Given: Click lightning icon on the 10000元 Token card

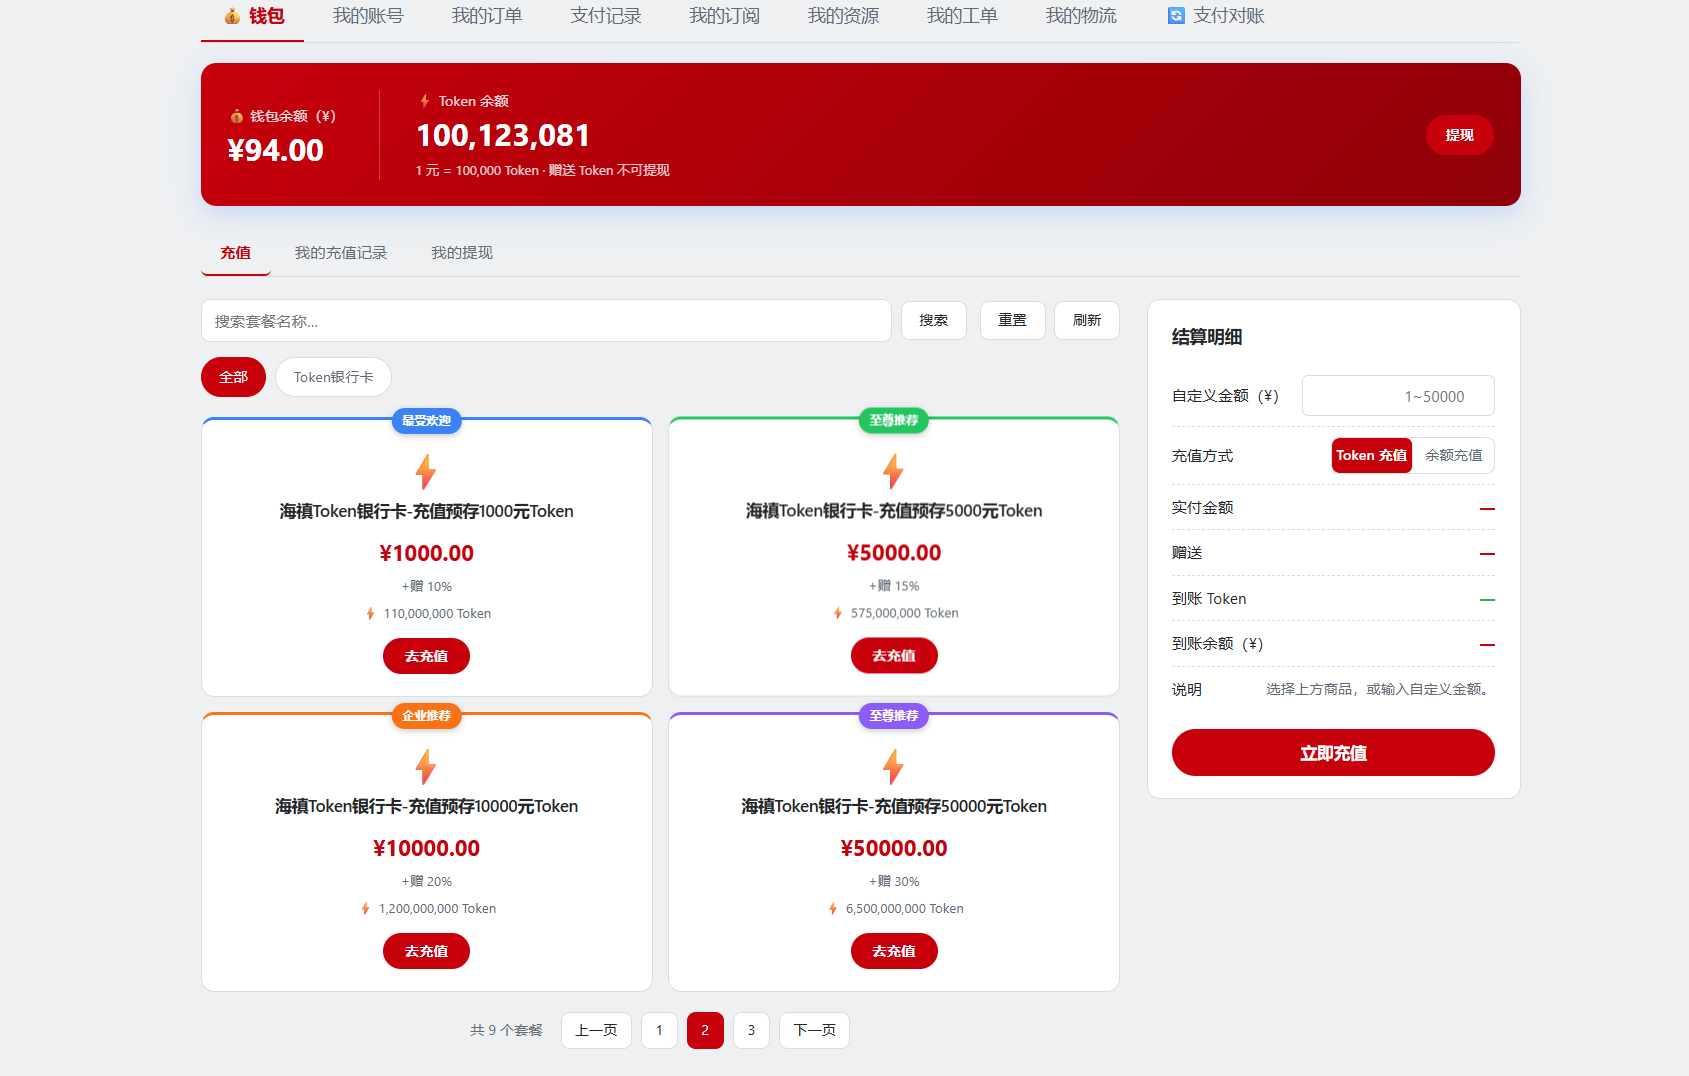Looking at the screenshot, I should point(426,767).
